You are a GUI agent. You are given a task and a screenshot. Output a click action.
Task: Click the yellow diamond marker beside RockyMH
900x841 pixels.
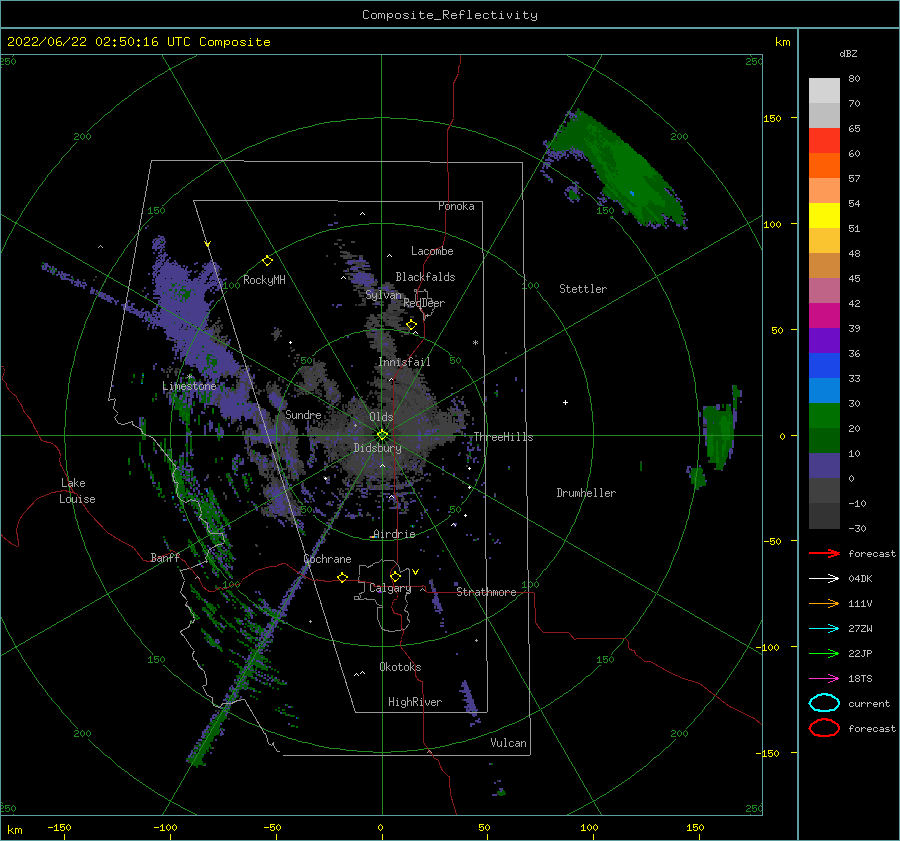tap(267, 261)
